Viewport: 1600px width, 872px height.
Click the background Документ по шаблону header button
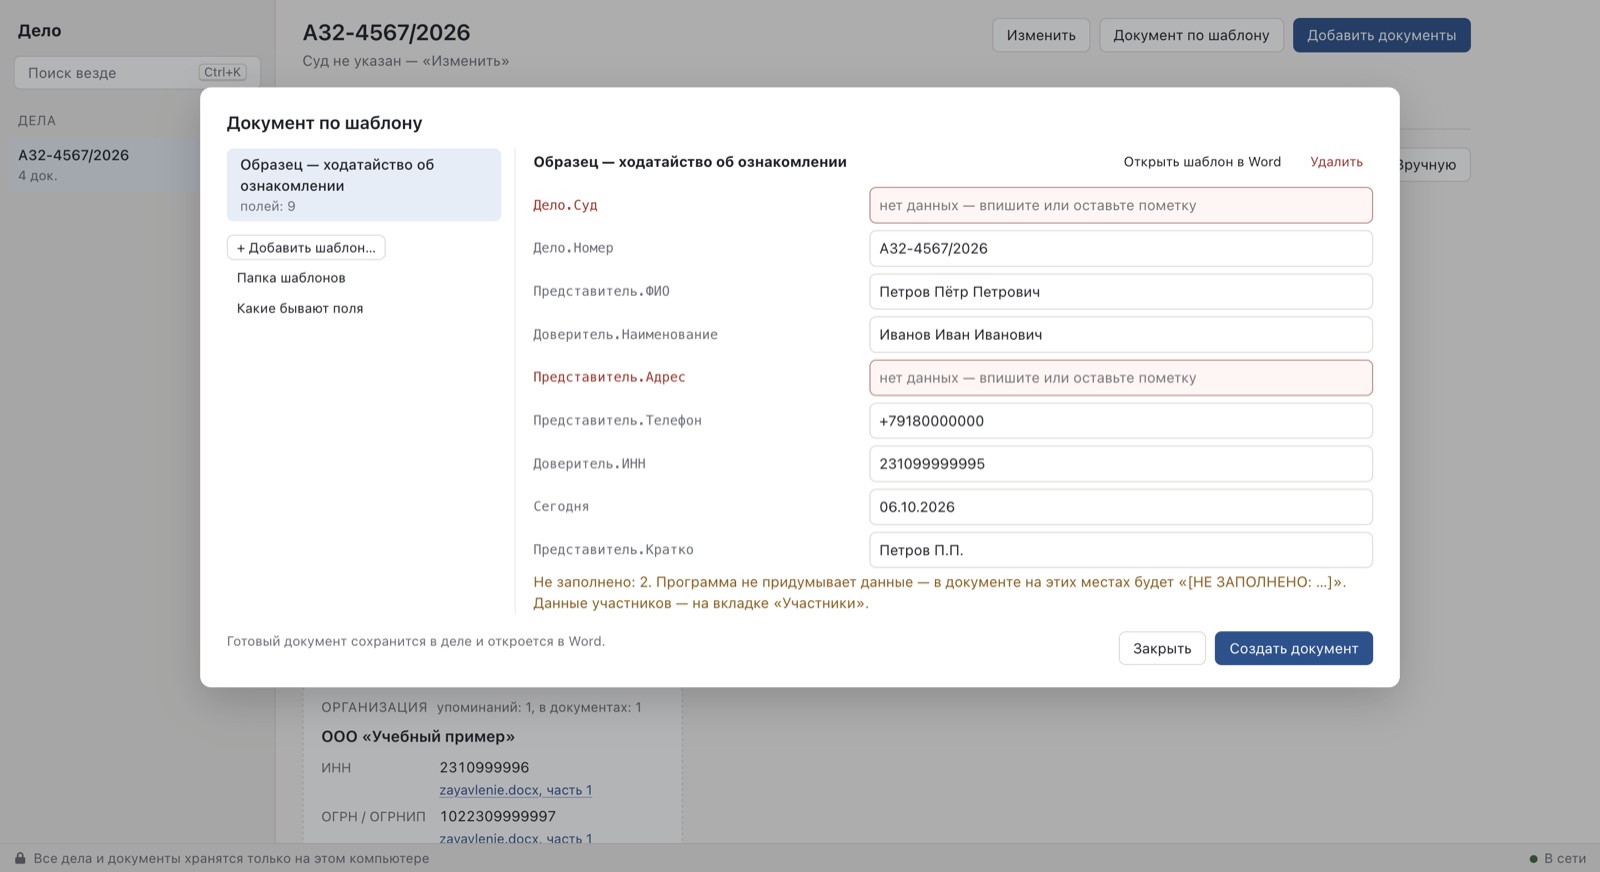(1191, 35)
